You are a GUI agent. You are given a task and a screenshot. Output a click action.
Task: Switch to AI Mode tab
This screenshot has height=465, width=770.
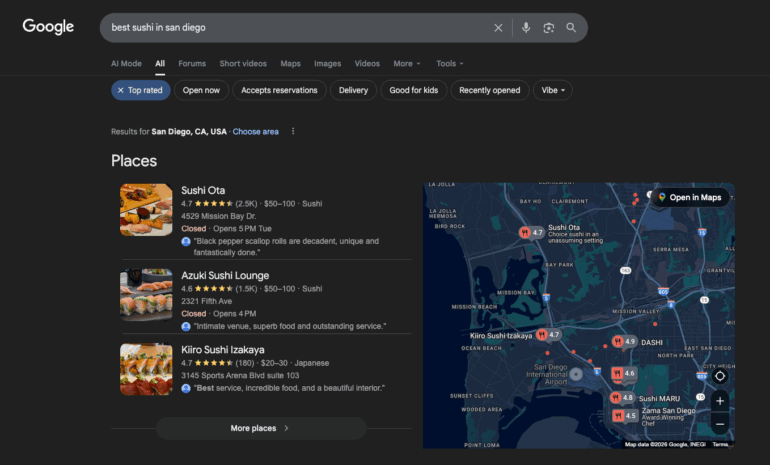pyautogui.click(x=126, y=63)
